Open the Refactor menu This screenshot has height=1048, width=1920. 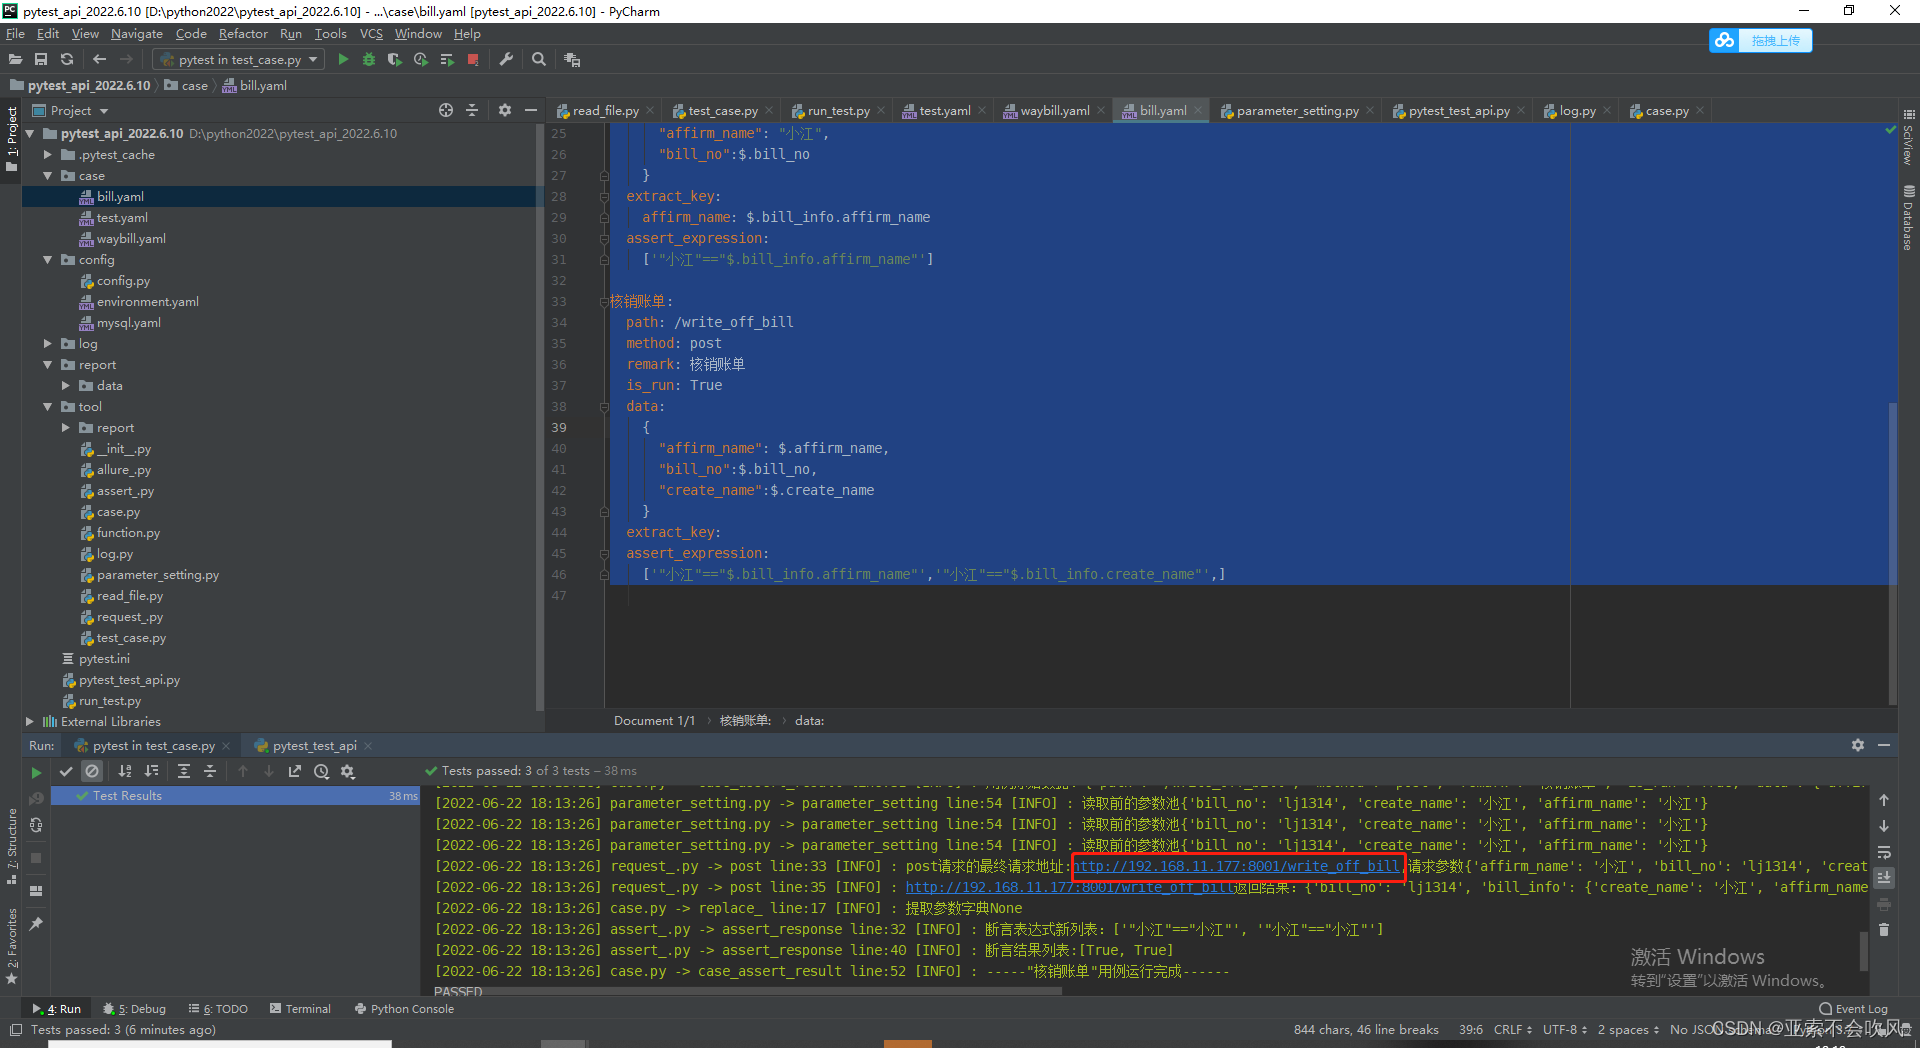tap(243, 34)
